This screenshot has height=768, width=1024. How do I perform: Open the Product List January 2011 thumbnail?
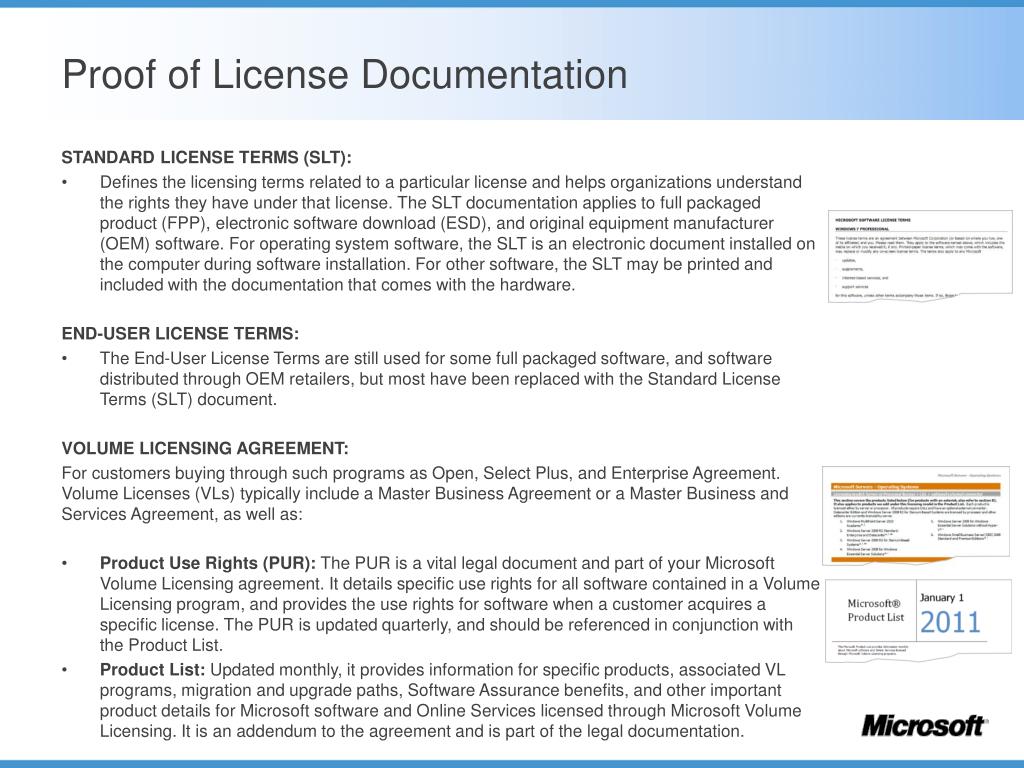[918, 621]
